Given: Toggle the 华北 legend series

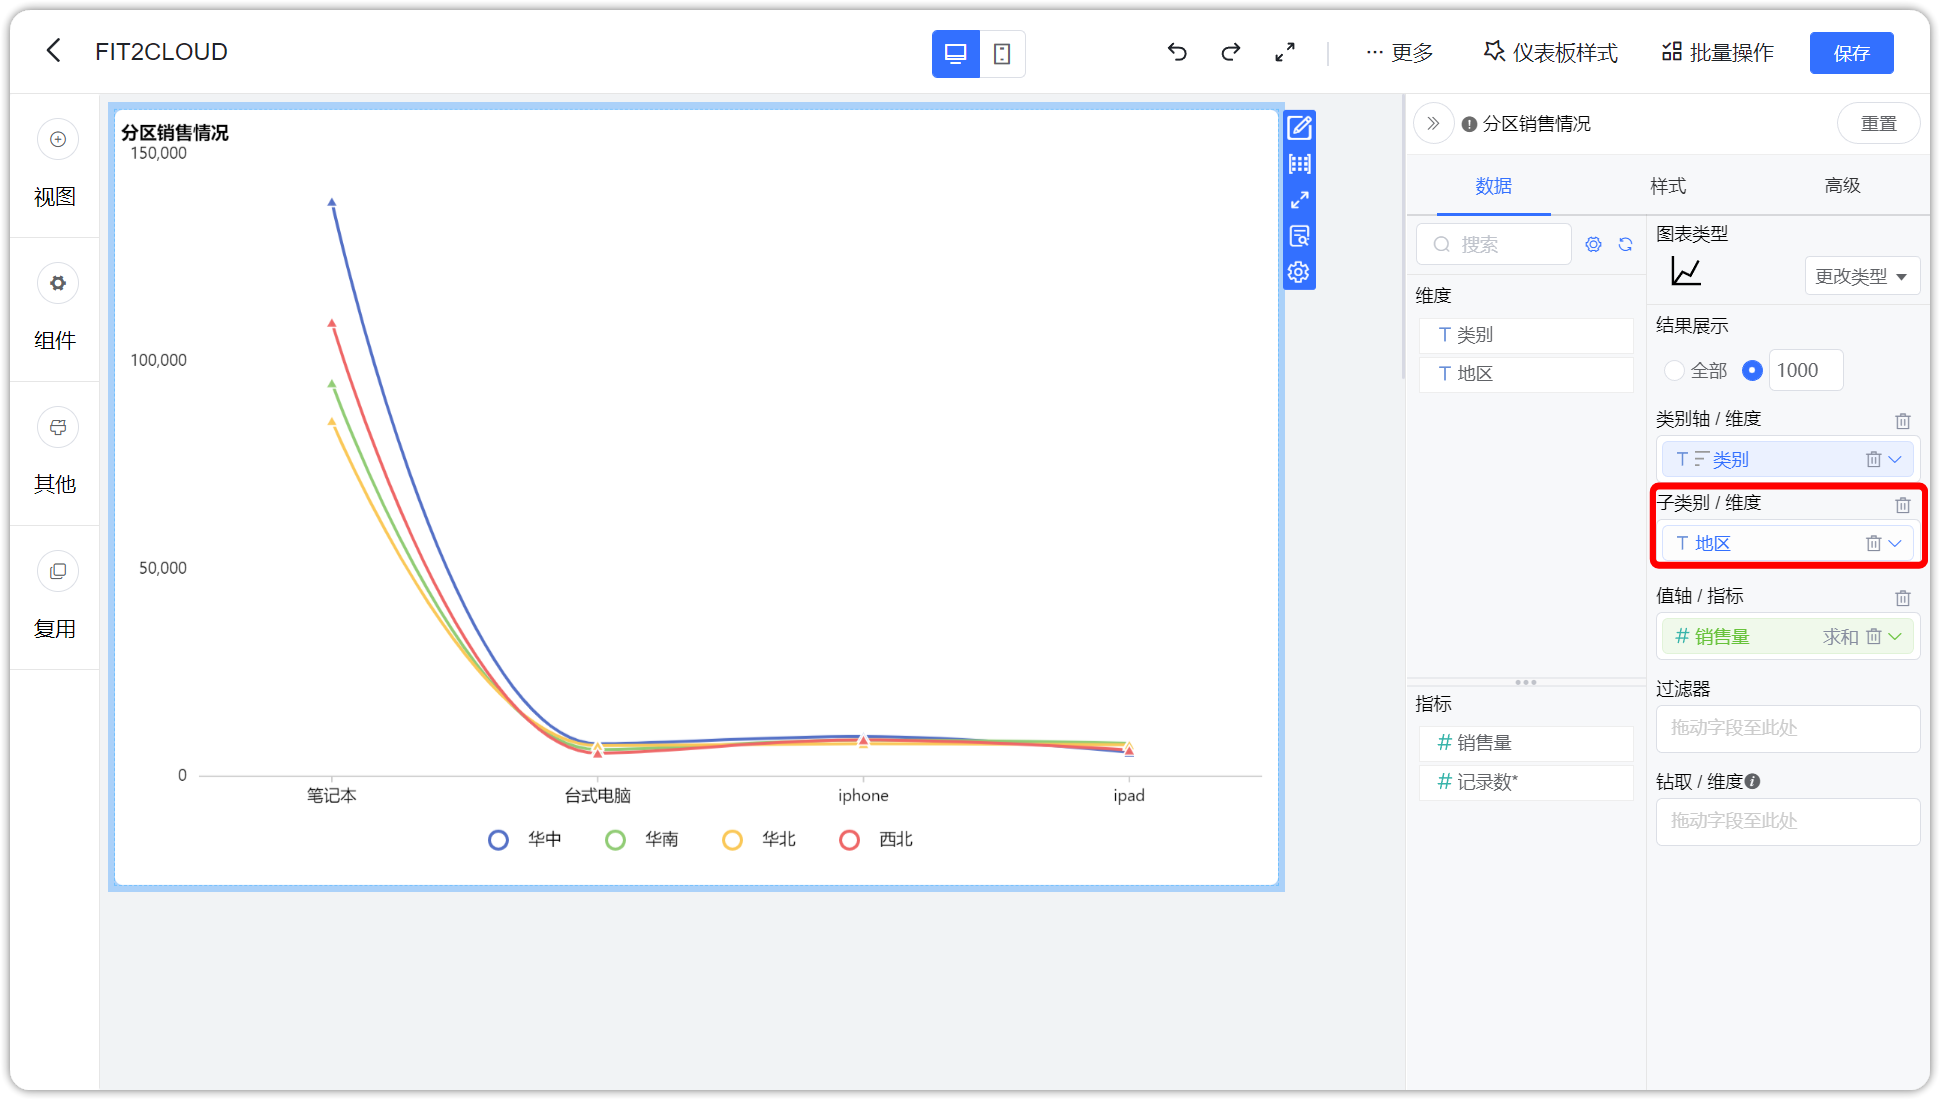Looking at the screenshot, I should 759,840.
